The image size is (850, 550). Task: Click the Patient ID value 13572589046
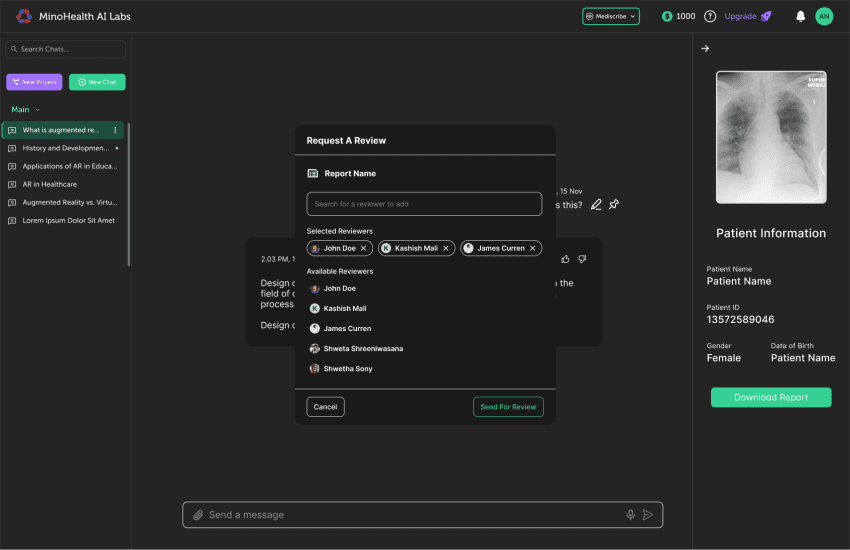(740, 320)
